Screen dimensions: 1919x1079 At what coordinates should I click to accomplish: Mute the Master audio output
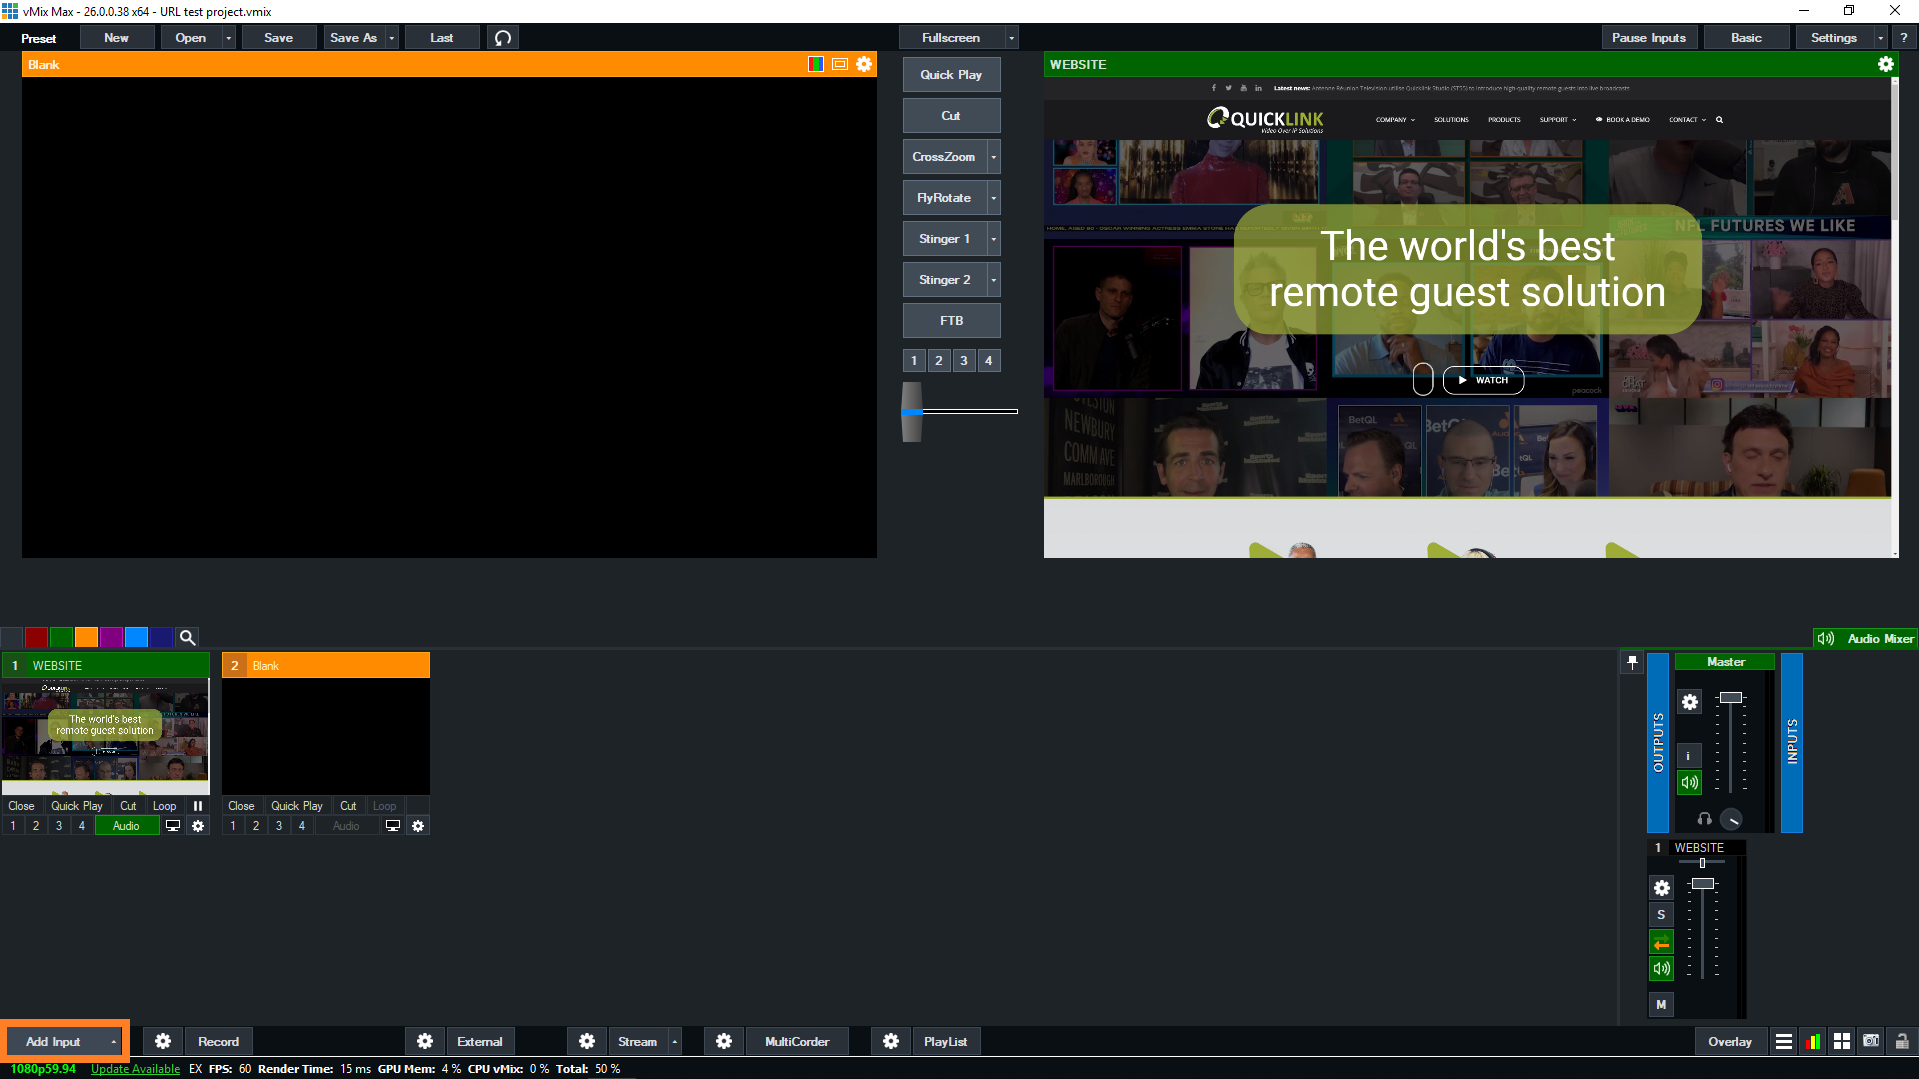1689,782
